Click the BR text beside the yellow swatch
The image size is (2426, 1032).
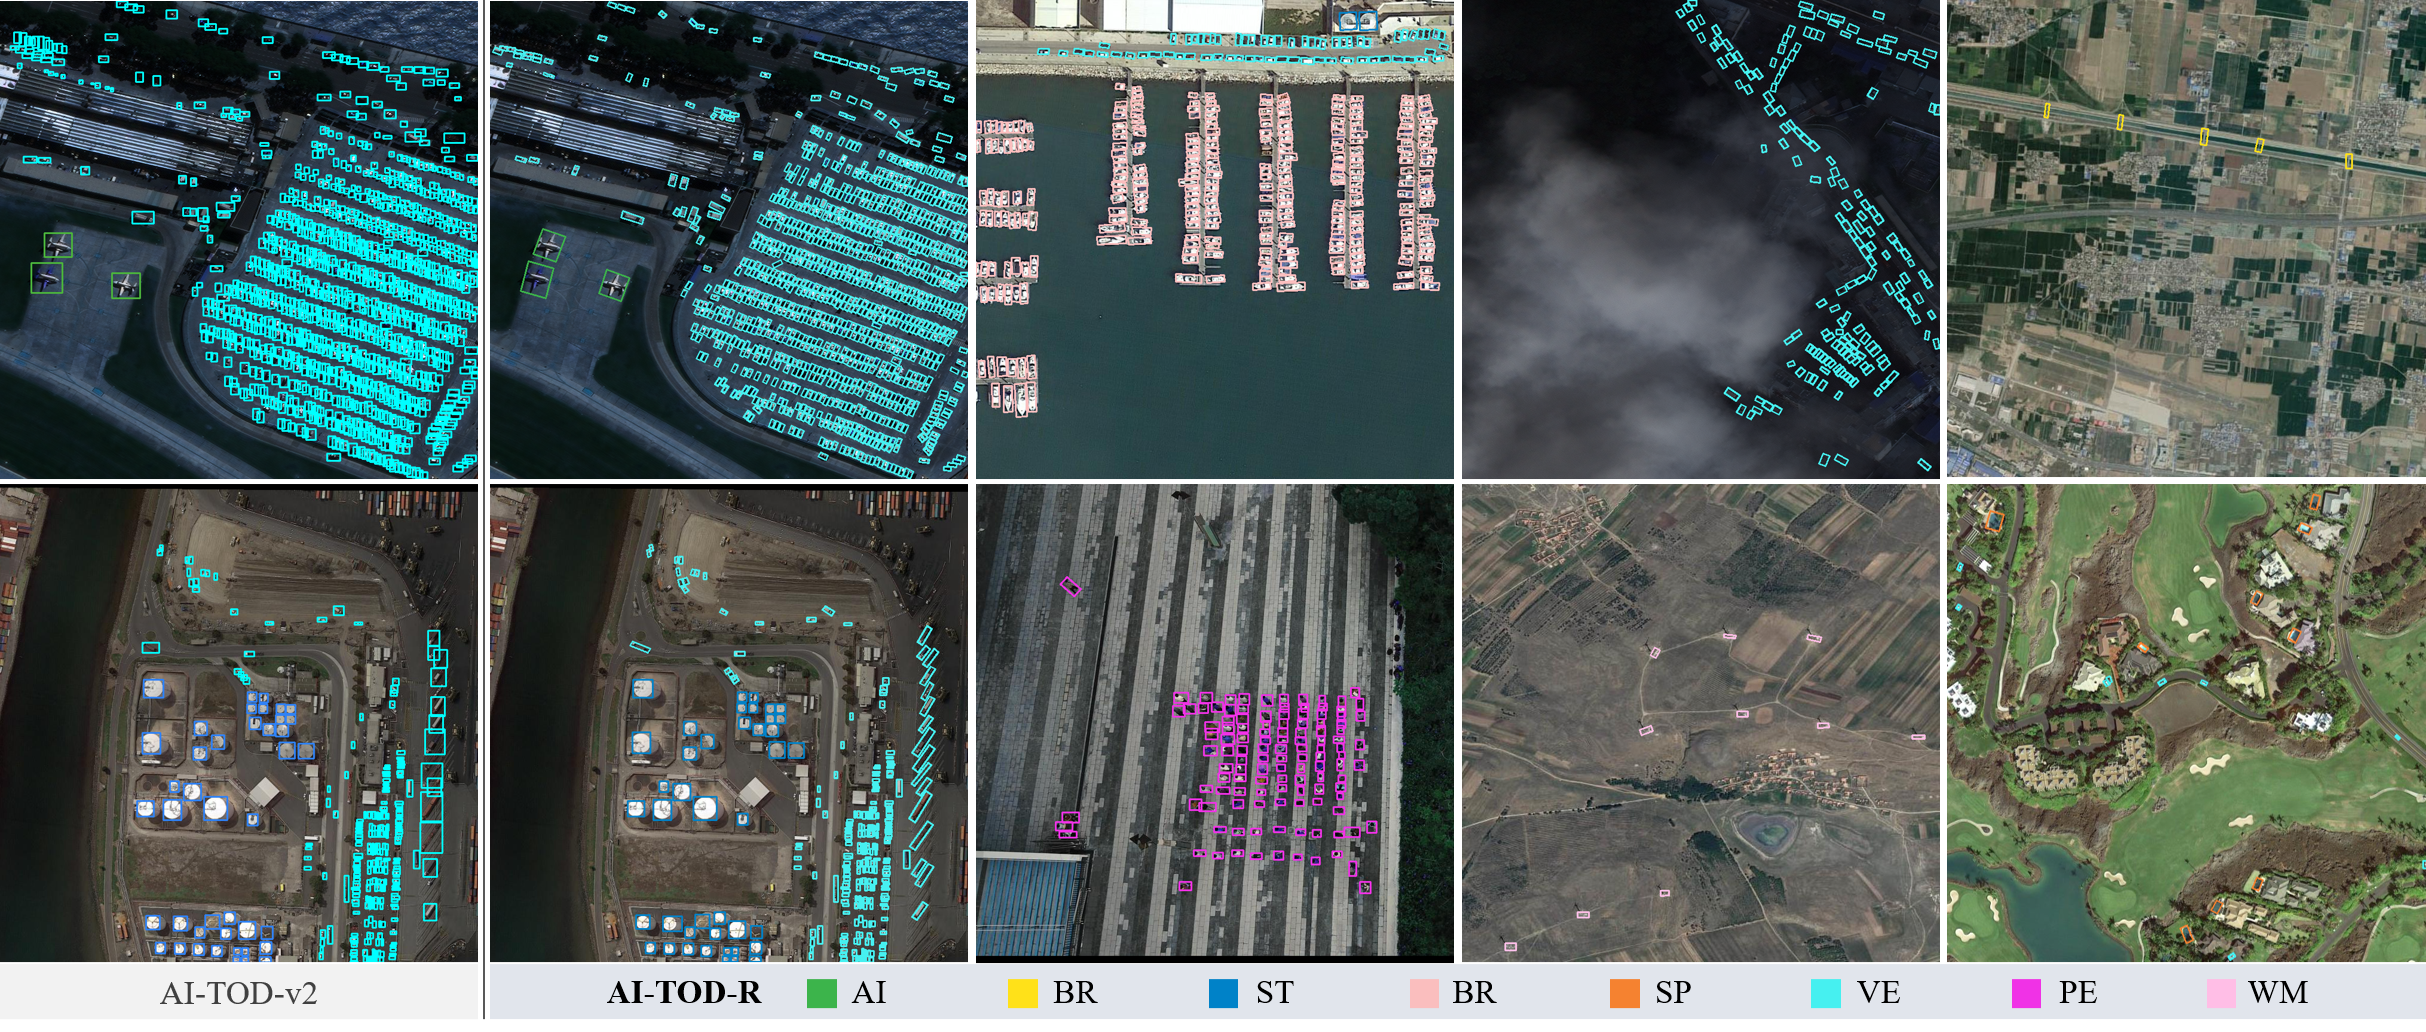tap(1075, 992)
